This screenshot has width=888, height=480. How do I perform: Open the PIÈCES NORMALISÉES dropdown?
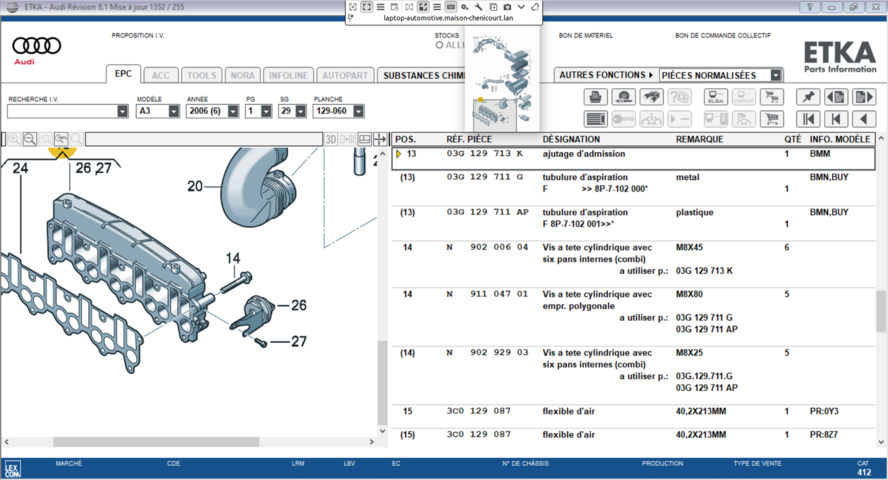[x=776, y=75]
